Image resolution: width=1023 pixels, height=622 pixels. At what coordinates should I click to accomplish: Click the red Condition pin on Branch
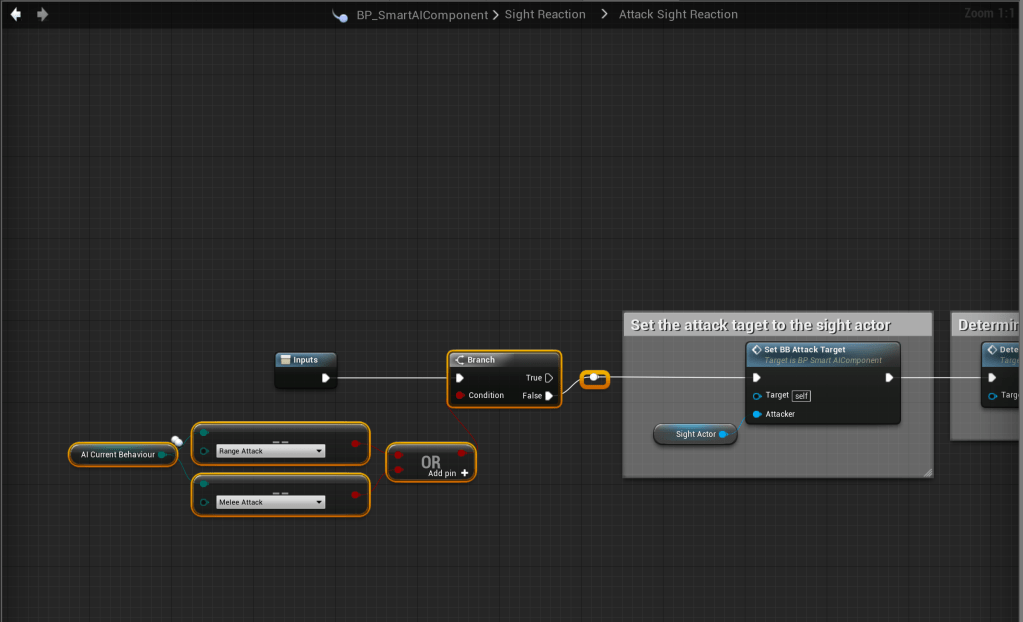click(x=460, y=396)
